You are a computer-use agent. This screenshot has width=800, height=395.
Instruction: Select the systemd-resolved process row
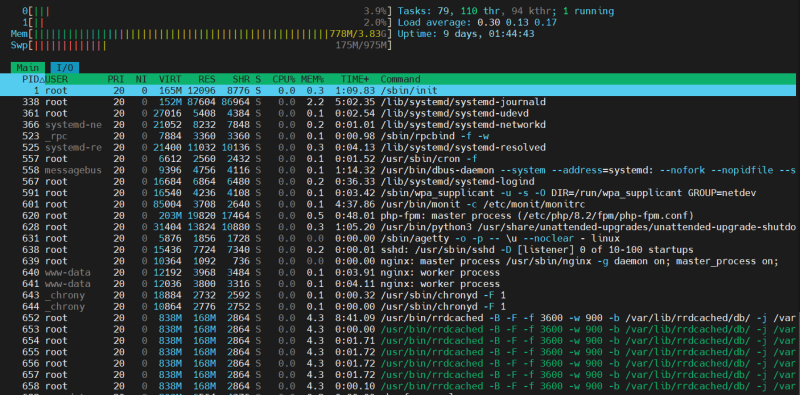click(x=398, y=147)
